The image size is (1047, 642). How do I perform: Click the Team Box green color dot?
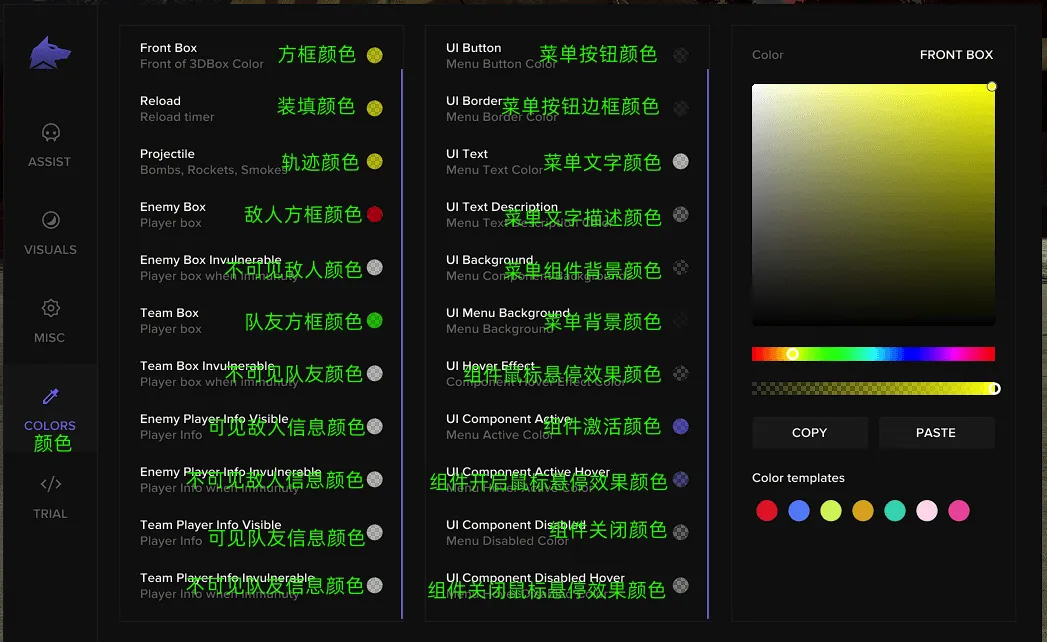click(375, 321)
